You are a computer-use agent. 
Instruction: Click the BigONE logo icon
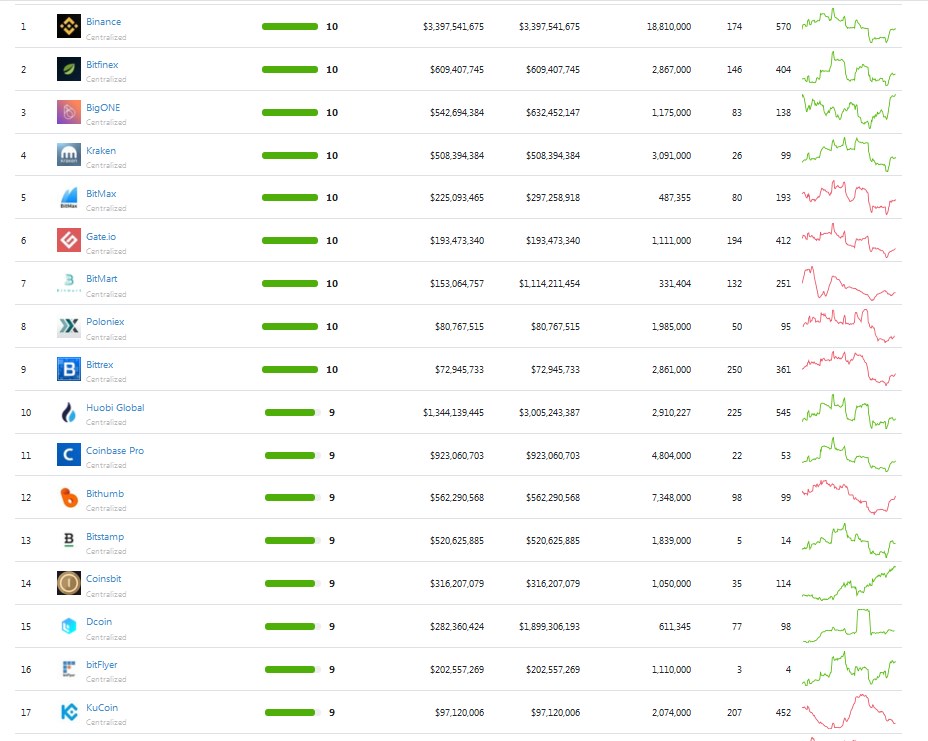[69, 112]
